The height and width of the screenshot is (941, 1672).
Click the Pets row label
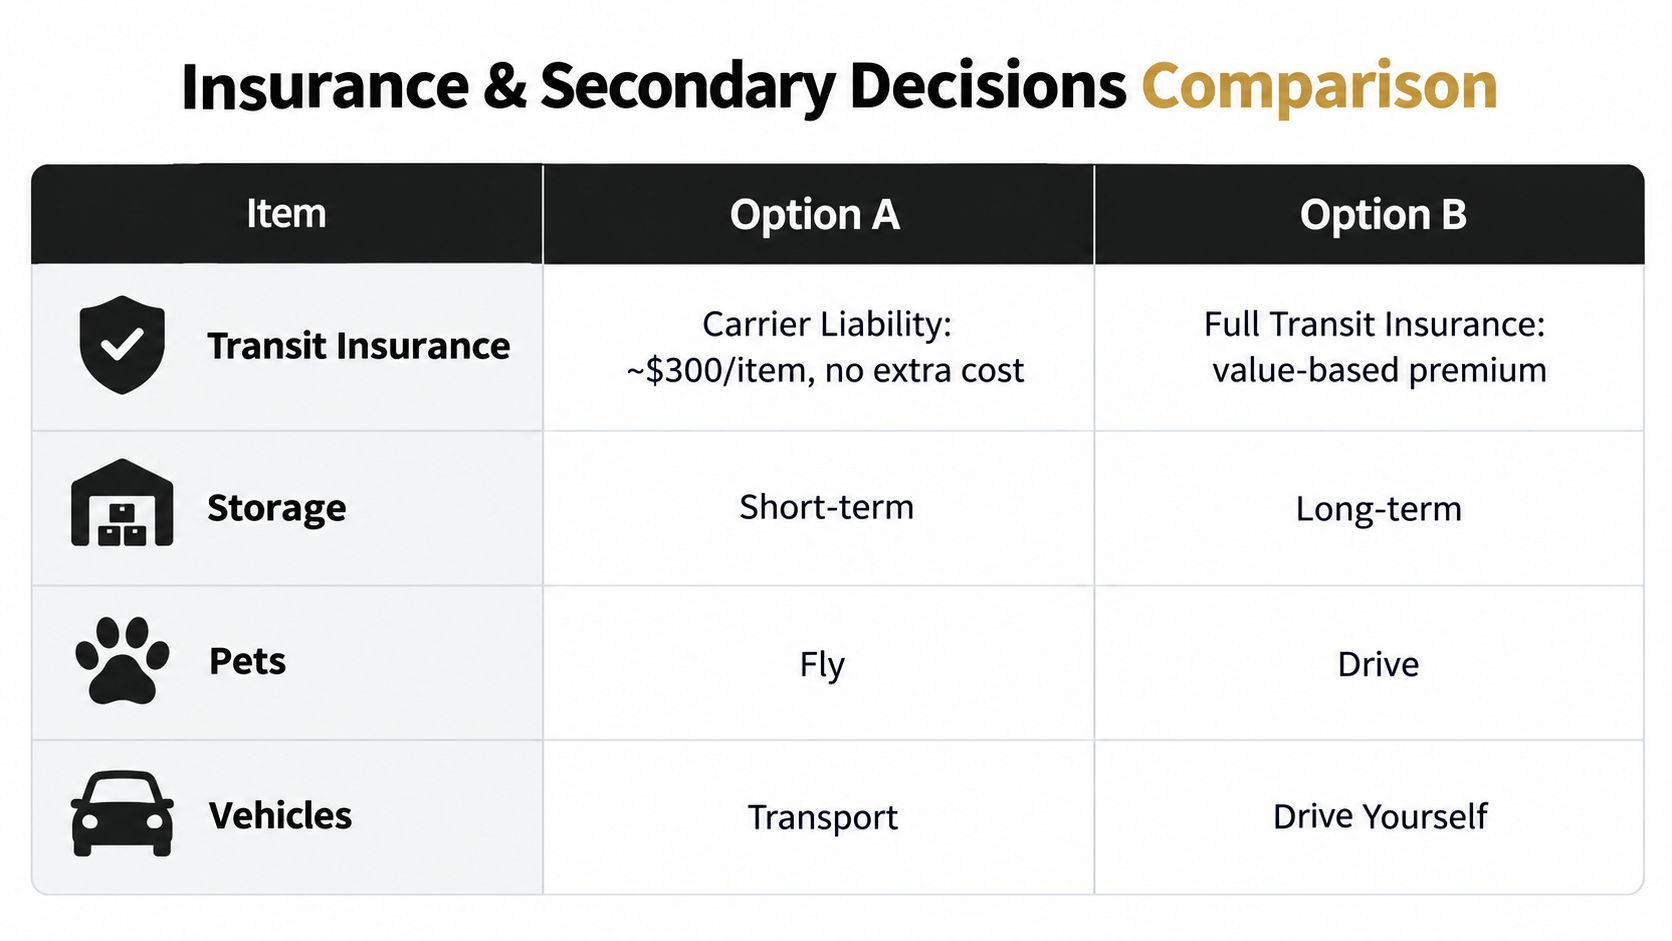point(248,661)
